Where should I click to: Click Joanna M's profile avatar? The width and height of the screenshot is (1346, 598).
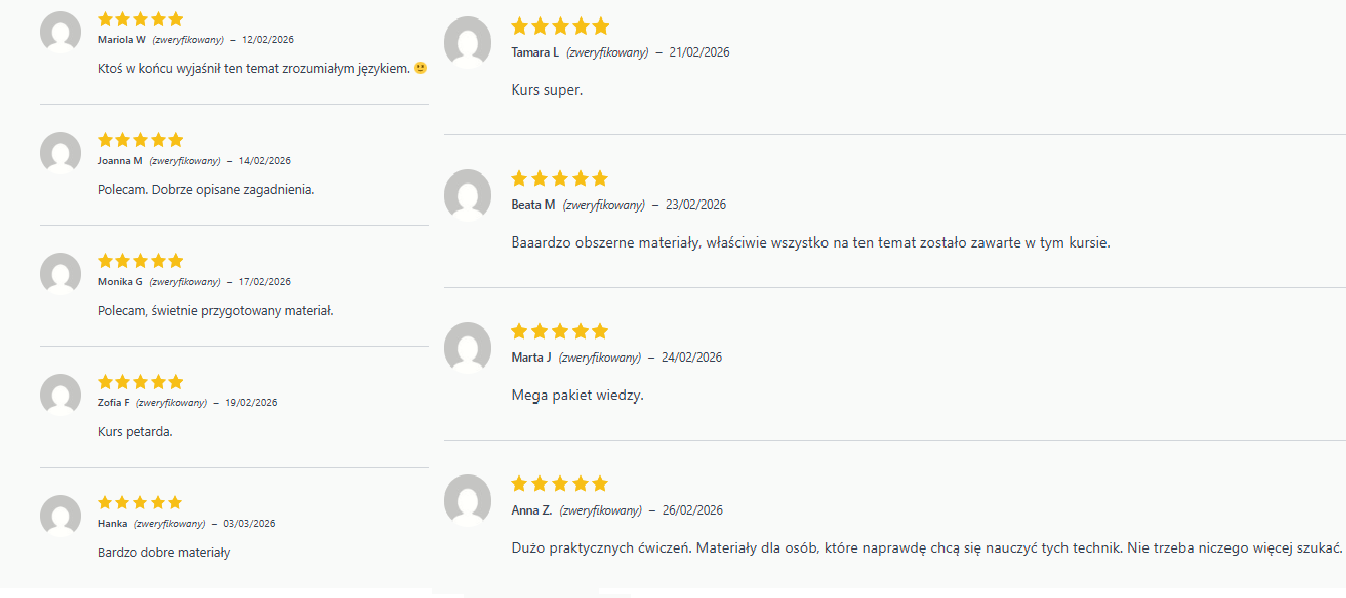tap(60, 153)
